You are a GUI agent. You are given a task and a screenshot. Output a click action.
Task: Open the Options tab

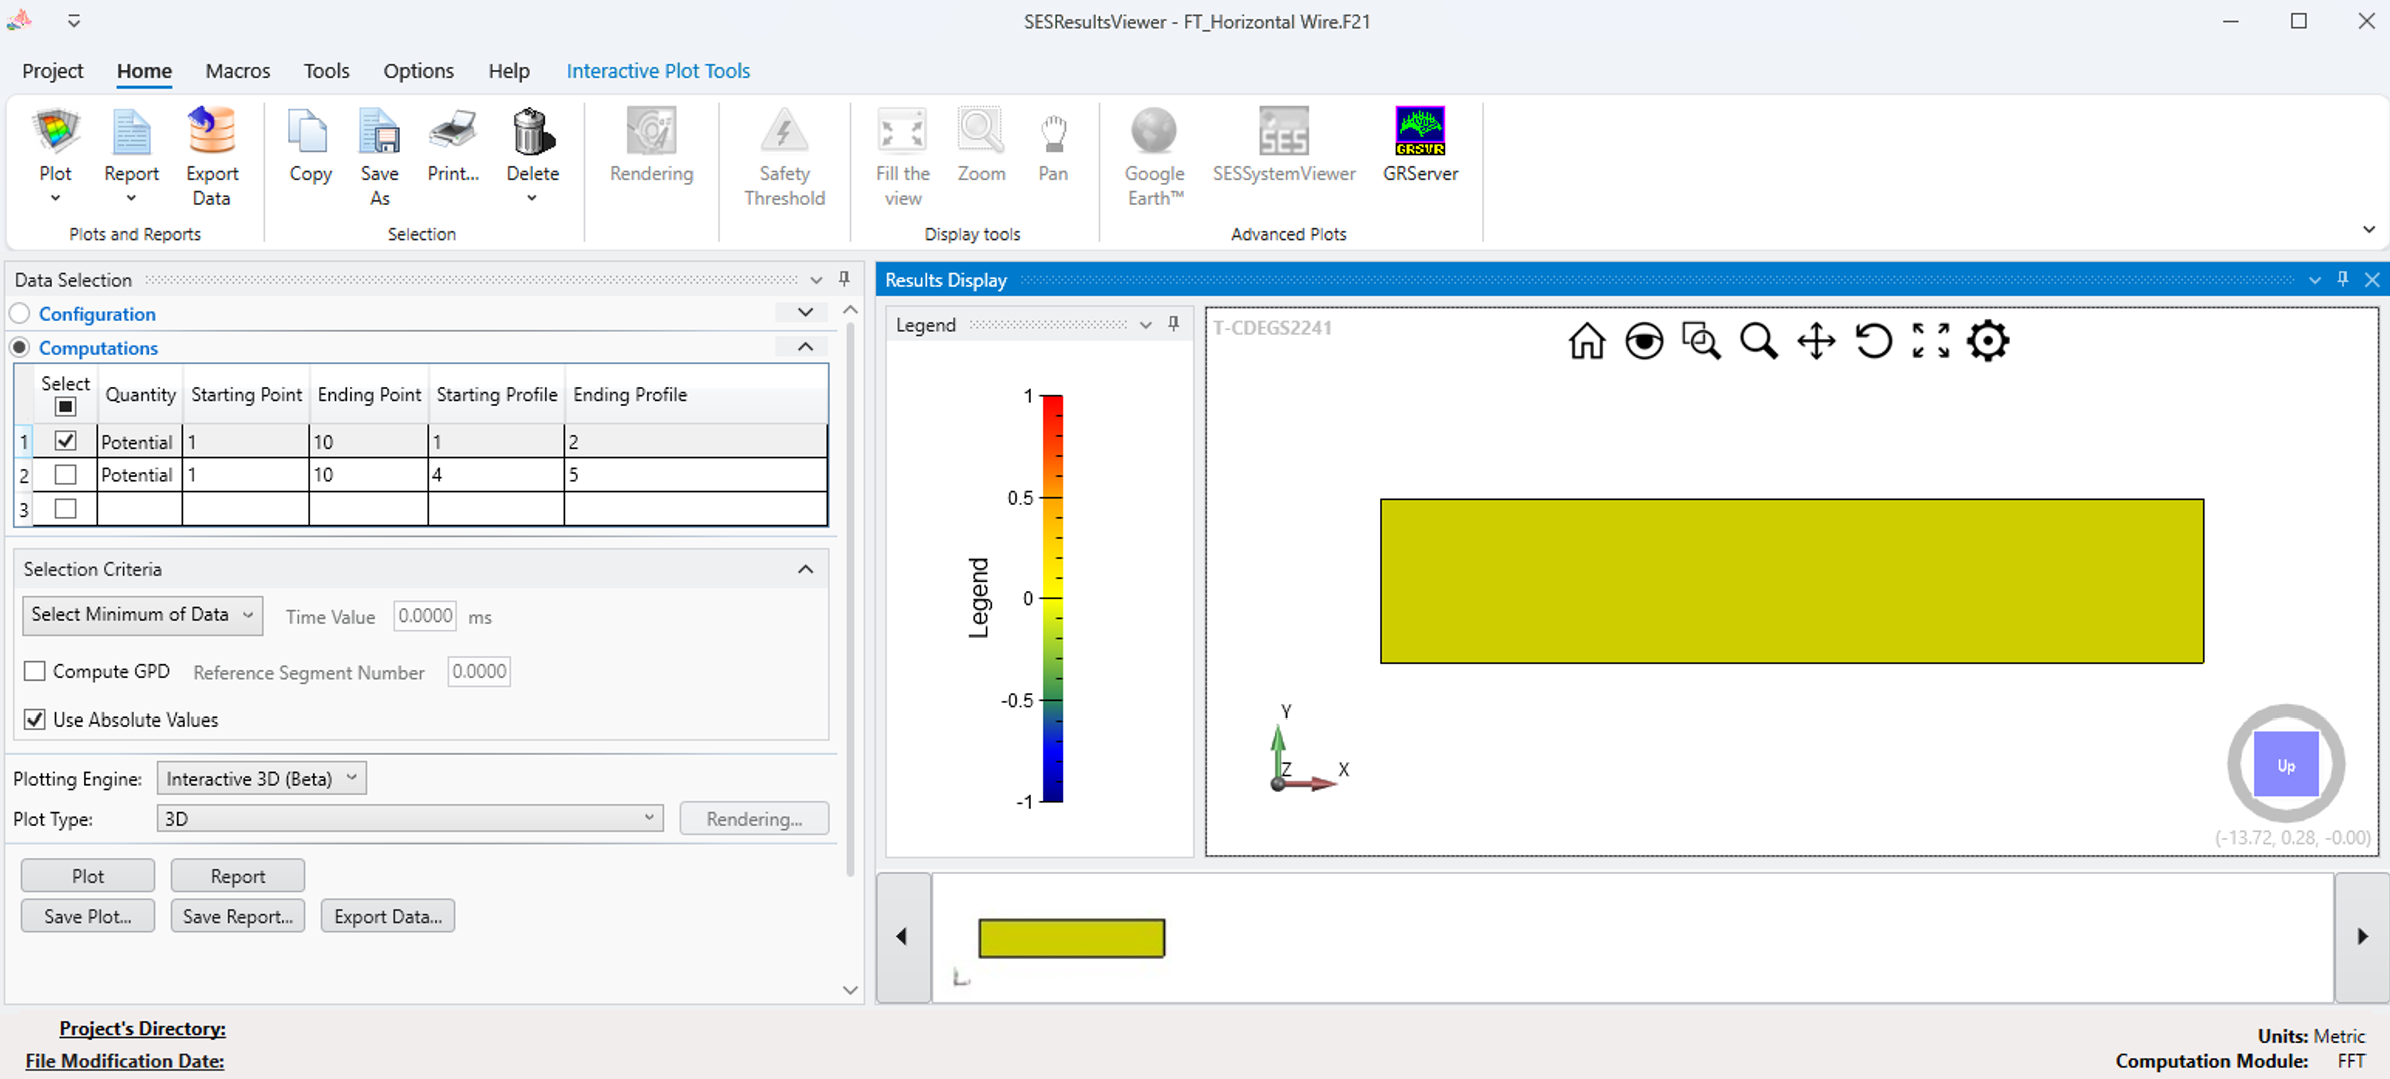418,71
